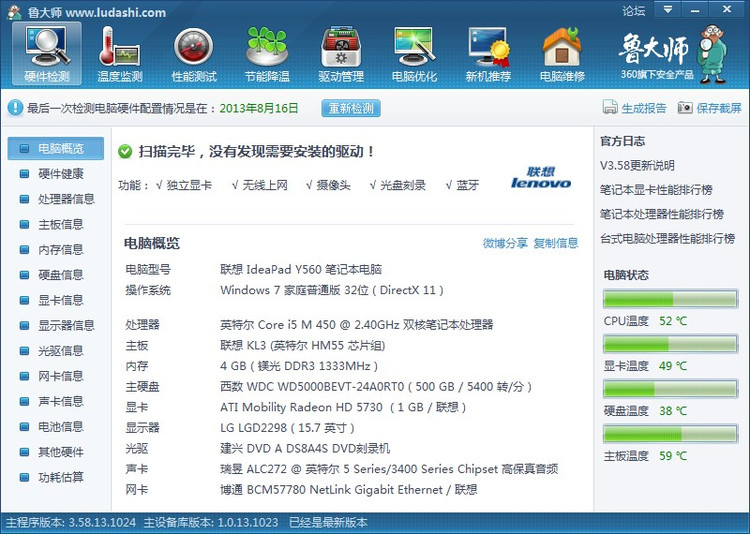The height and width of the screenshot is (534, 750).
Task: Click the 瑞昱 ALC272 sound card text
Action: [389, 469]
